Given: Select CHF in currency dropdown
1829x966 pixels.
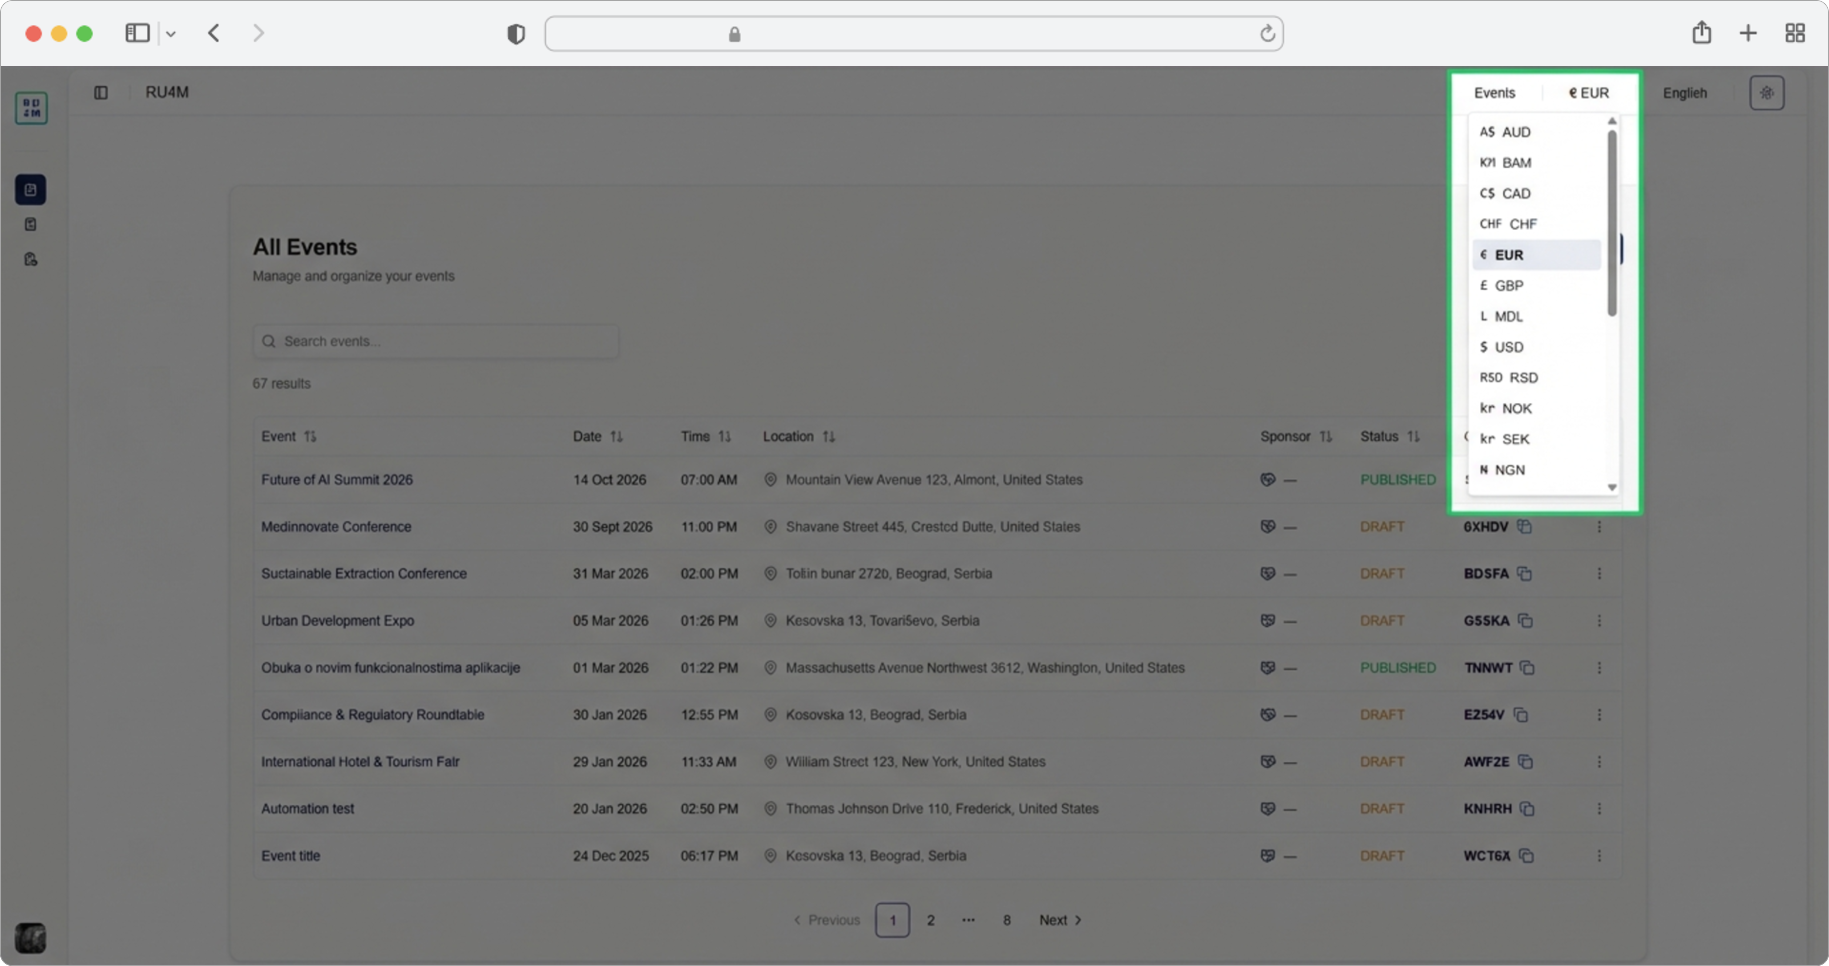Looking at the screenshot, I should pos(1522,224).
